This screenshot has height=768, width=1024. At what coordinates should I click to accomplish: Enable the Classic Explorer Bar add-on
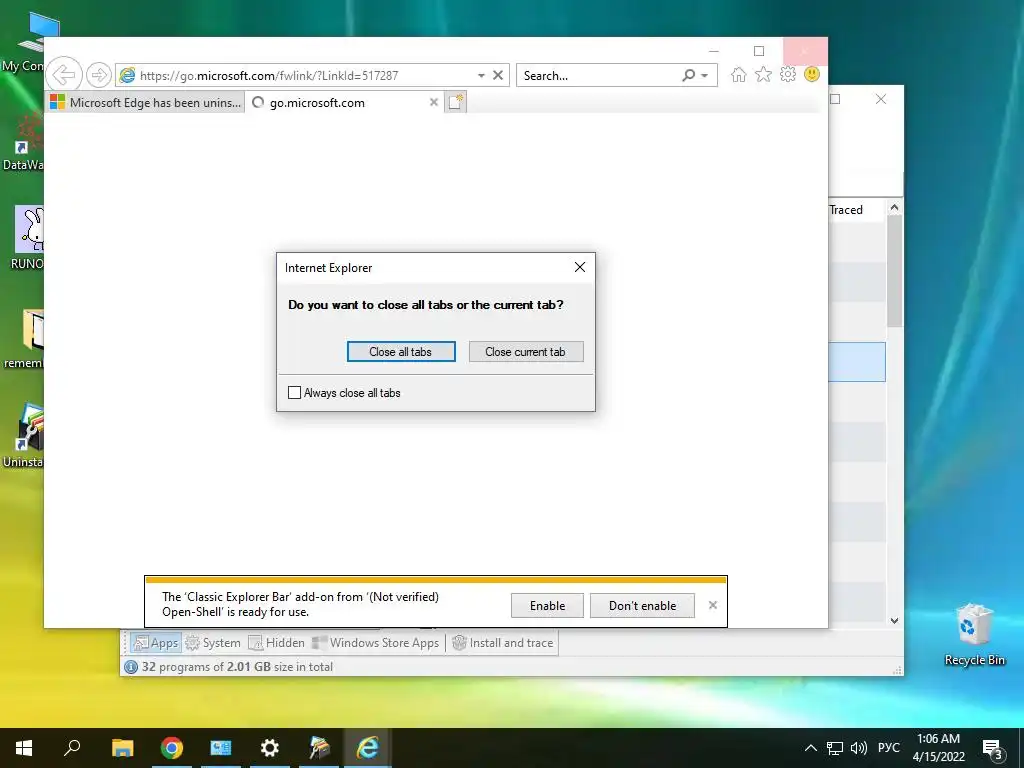(x=547, y=605)
